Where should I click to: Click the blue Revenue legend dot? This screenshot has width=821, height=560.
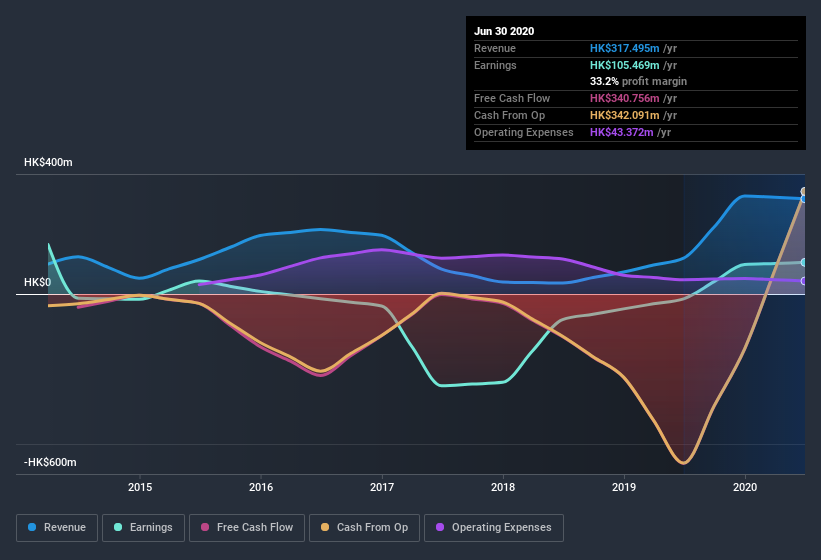(x=33, y=527)
